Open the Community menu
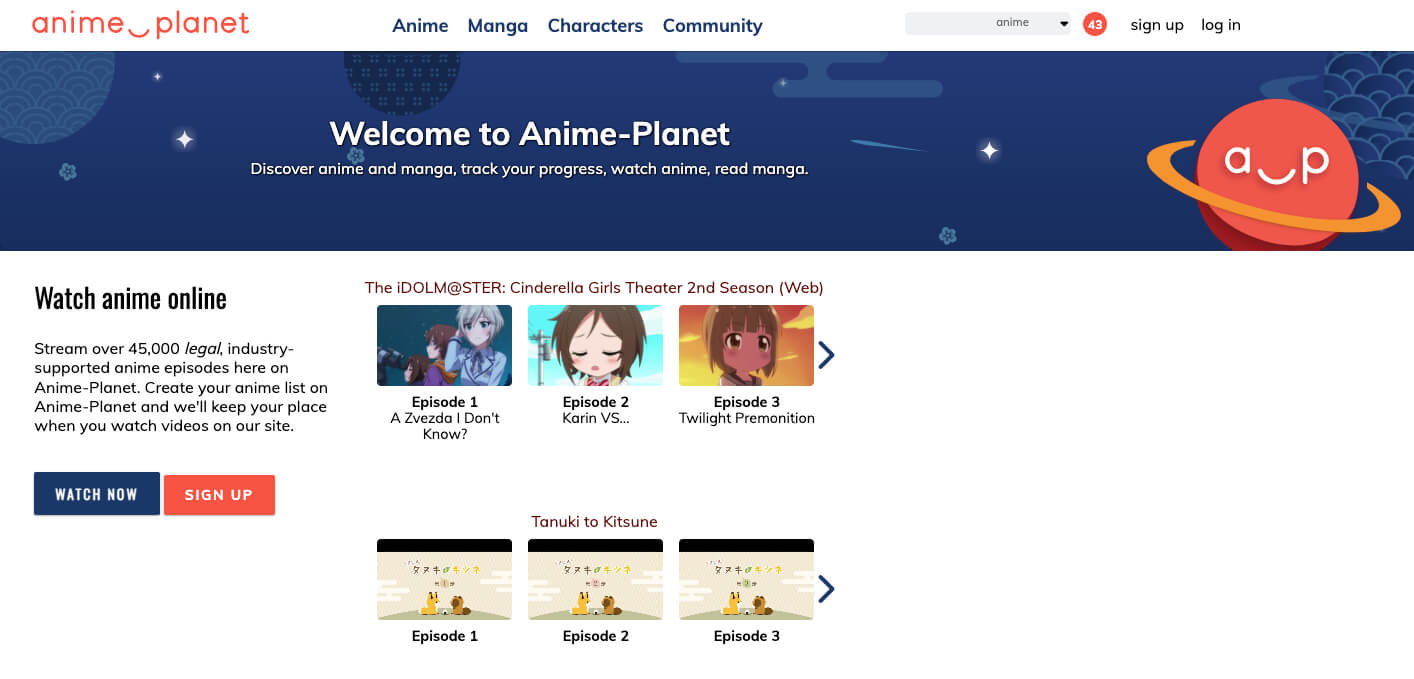This screenshot has width=1414, height=679. tap(712, 26)
